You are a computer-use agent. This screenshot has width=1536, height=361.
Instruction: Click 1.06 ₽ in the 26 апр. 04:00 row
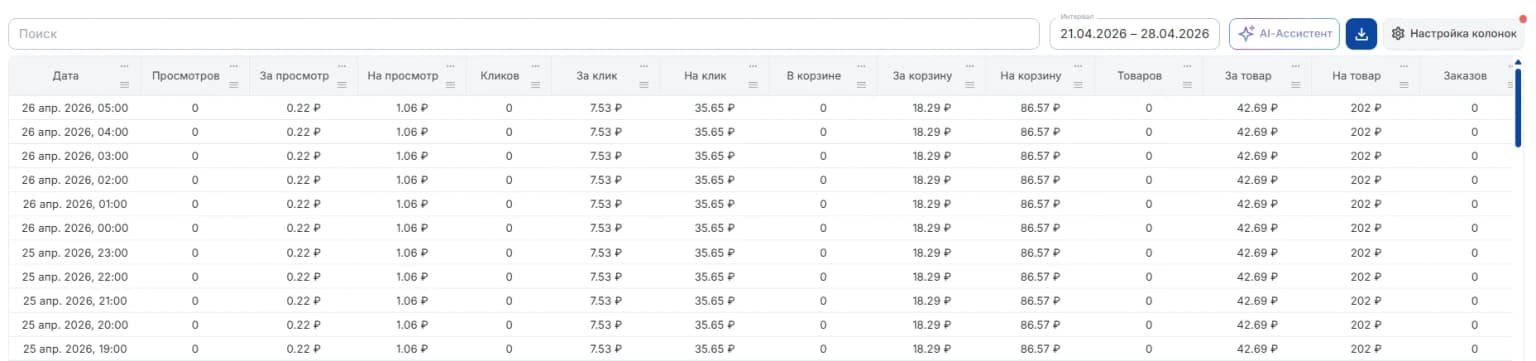point(412,131)
